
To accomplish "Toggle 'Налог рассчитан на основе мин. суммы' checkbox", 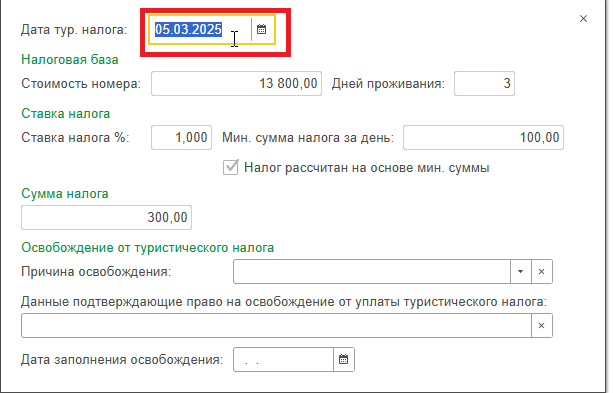I will [x=231, y=168].
